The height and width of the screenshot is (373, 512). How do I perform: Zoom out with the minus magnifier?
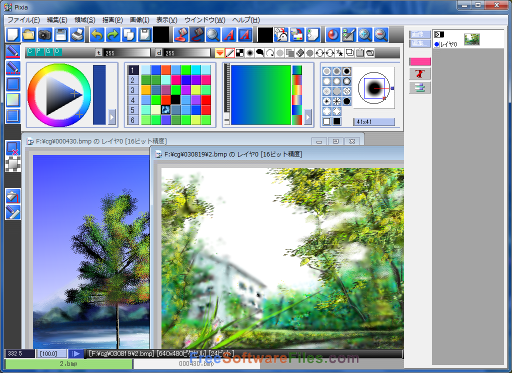tap(381, 35)
